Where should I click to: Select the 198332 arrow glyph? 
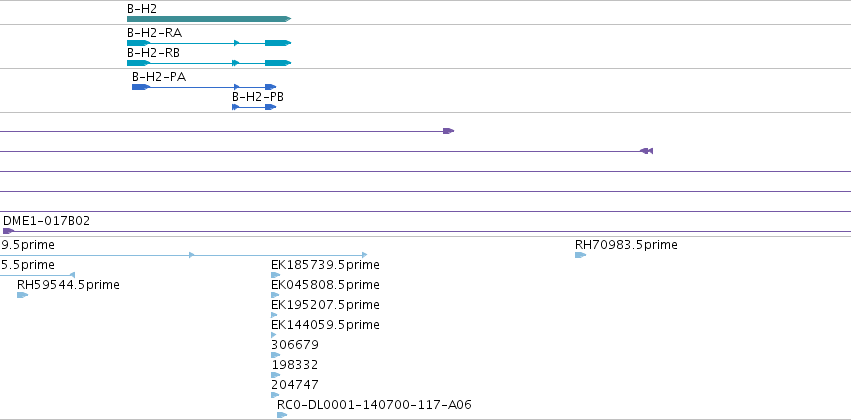click(276, 376)
